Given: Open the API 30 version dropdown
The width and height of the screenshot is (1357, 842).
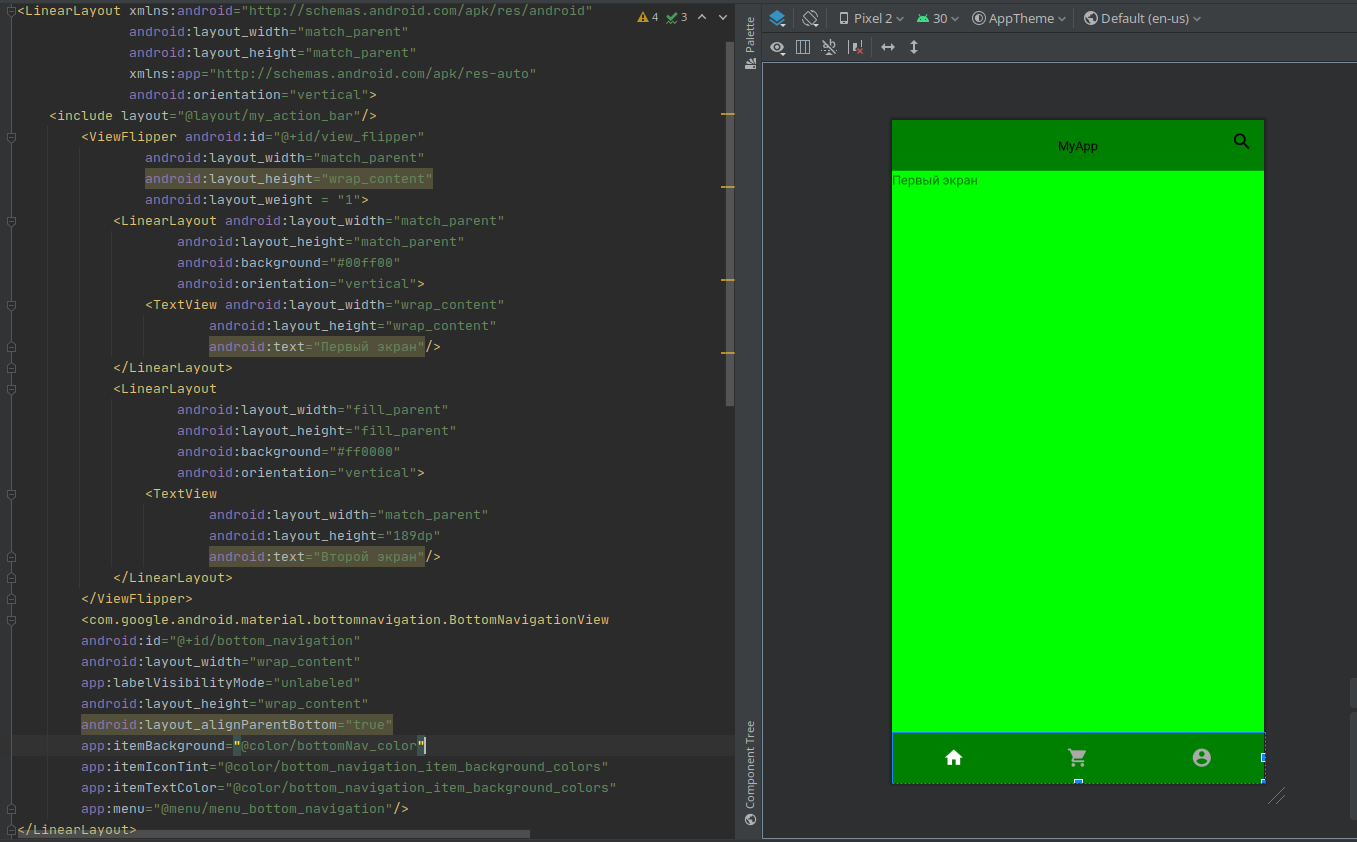Looking at the screenshot, I should pyautogui.click(x=938, y=18).
